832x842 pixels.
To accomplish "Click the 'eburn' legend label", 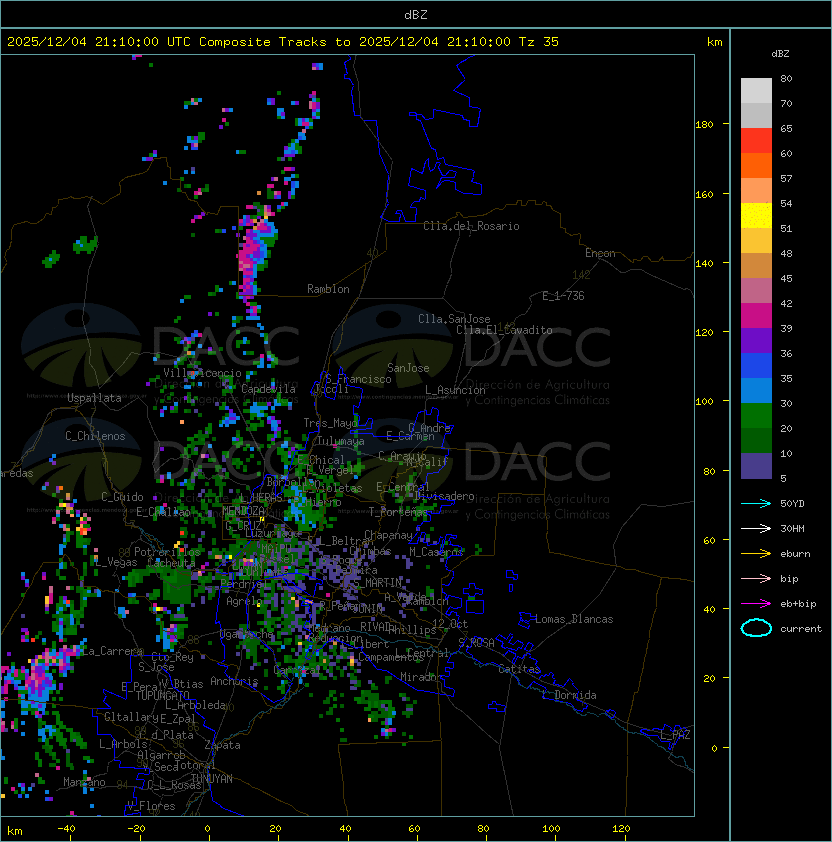I will click(x=795, y=554).
